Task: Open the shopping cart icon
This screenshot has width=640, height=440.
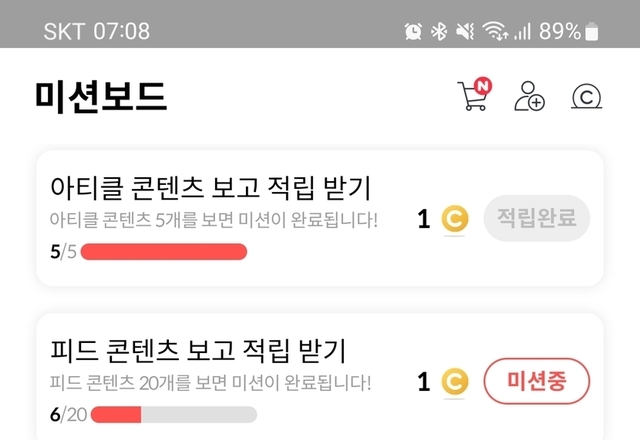Action: (x=474, y=96)
